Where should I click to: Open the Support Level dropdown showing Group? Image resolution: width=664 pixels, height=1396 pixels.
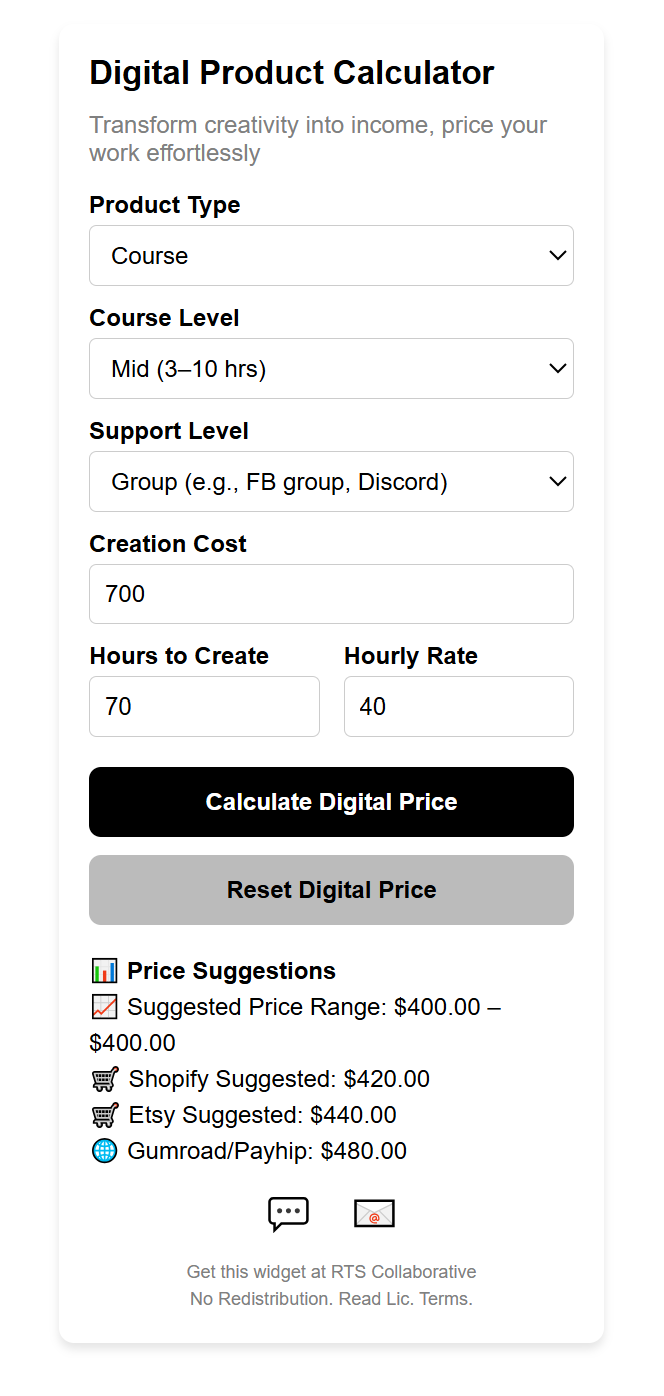[x=331, y=481]
